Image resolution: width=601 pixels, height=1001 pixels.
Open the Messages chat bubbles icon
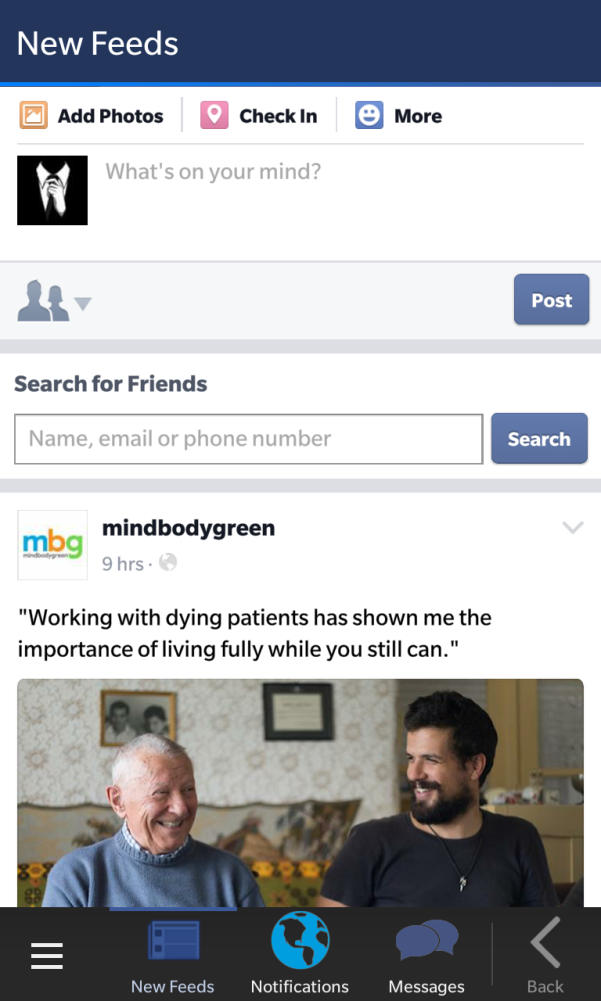427,940
